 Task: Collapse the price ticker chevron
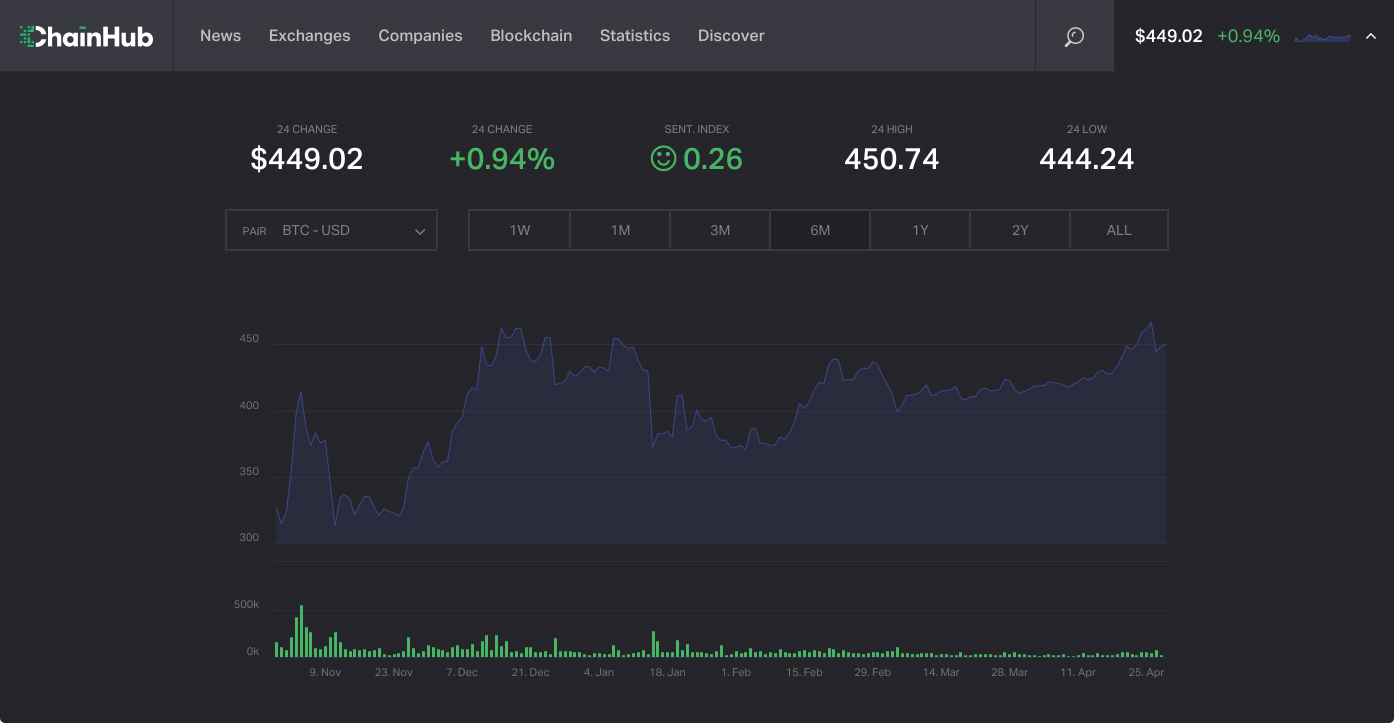click(1370, 37)
